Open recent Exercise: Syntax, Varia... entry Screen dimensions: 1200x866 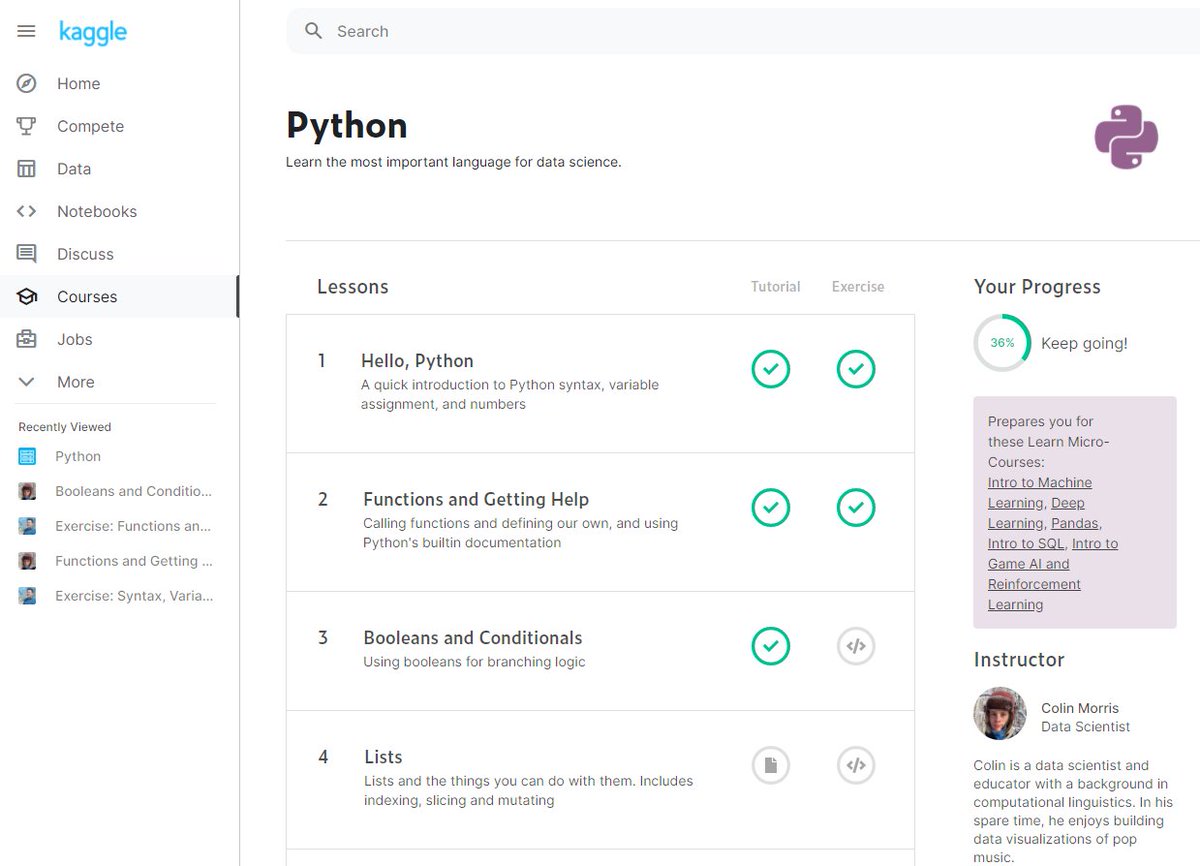point(134,596)
